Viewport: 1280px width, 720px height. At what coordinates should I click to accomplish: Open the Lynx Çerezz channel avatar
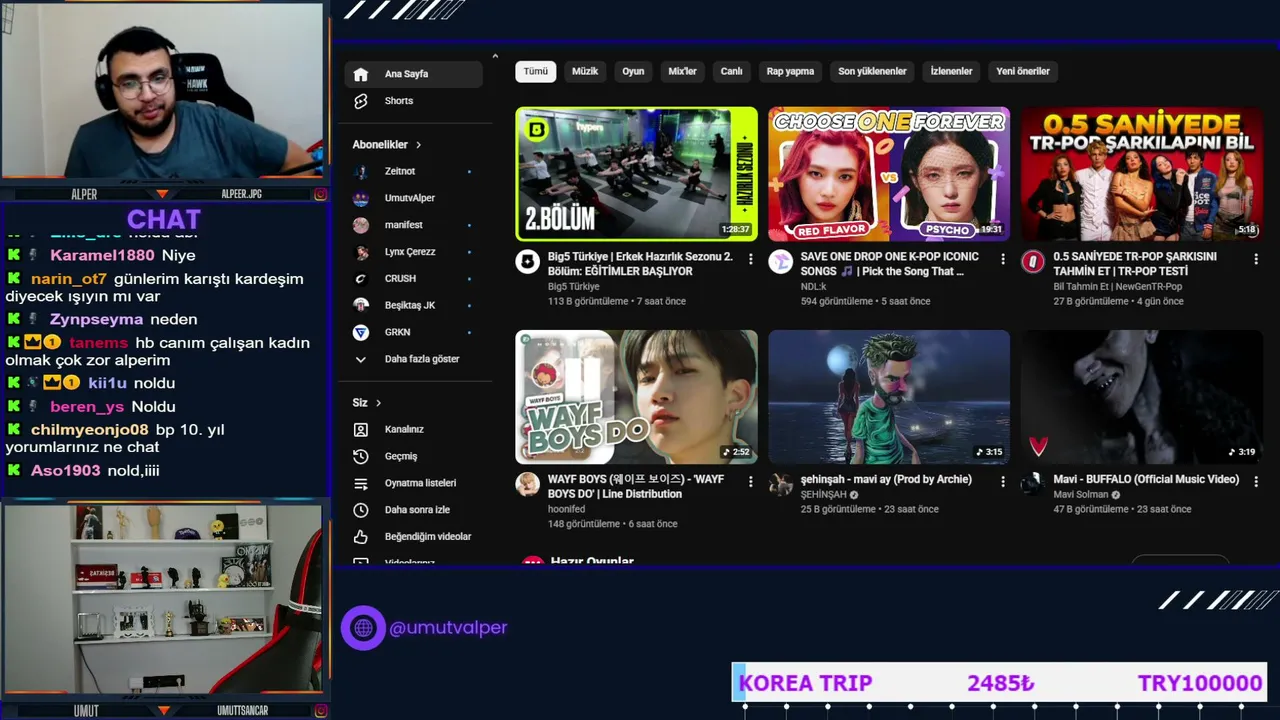point(361,252)
